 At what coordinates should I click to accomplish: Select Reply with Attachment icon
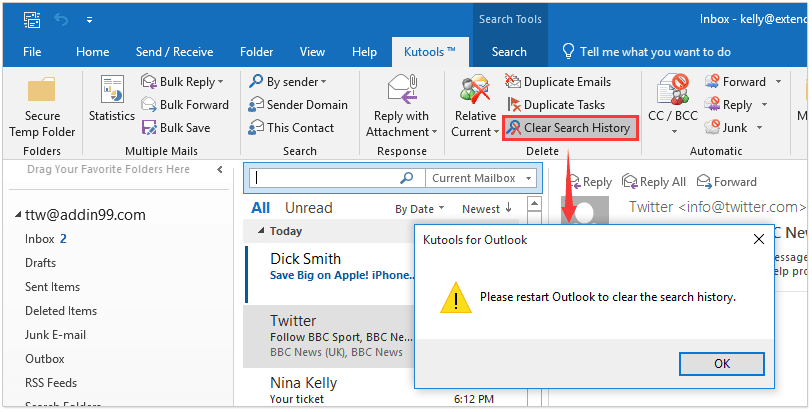(401, 106)
